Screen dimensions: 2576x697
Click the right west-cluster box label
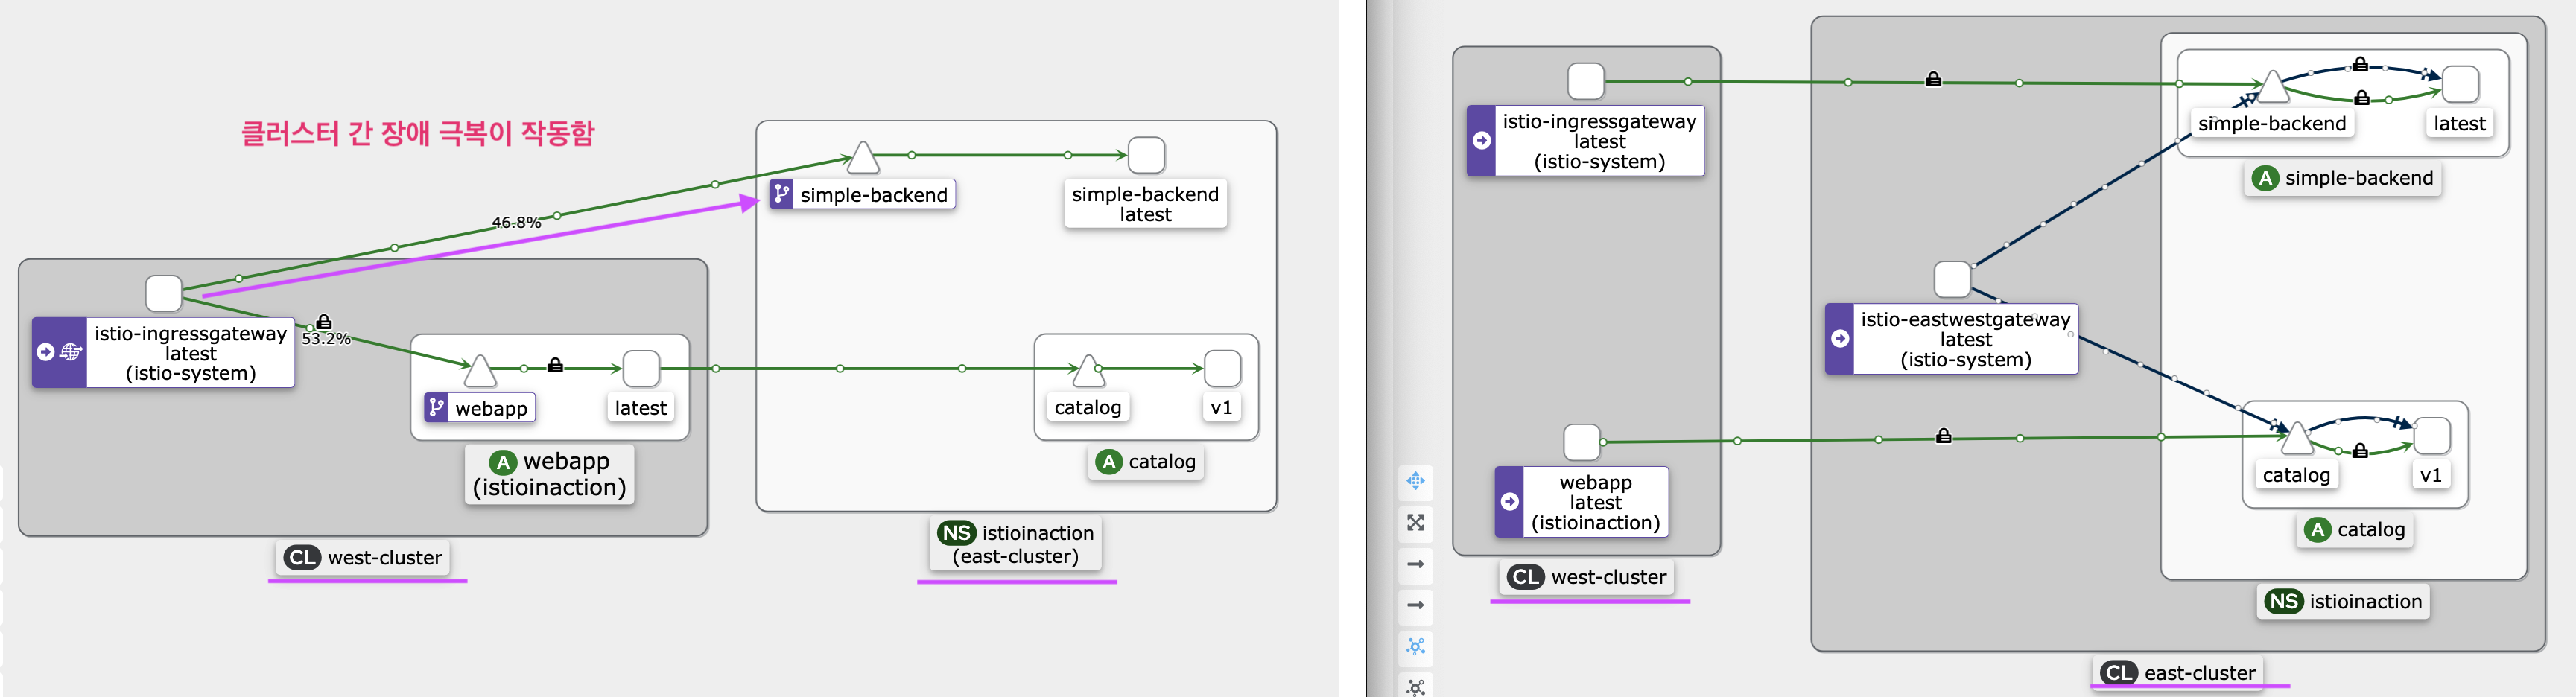(x=1588, y=577)
